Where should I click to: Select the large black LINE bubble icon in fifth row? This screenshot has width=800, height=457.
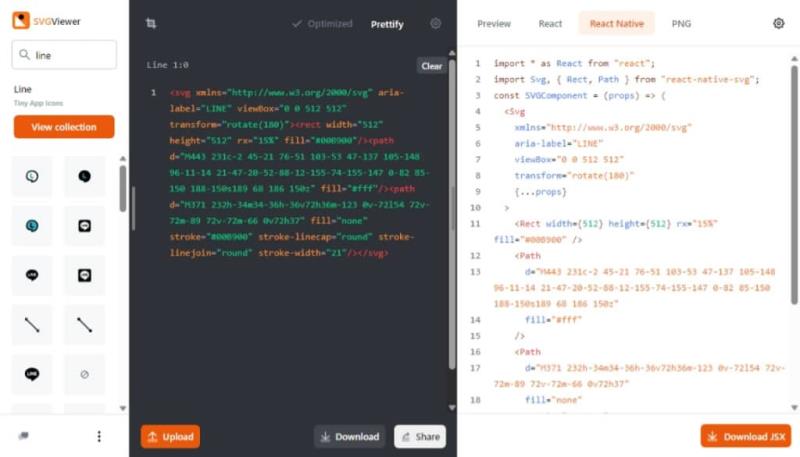(x=32, y=374)
